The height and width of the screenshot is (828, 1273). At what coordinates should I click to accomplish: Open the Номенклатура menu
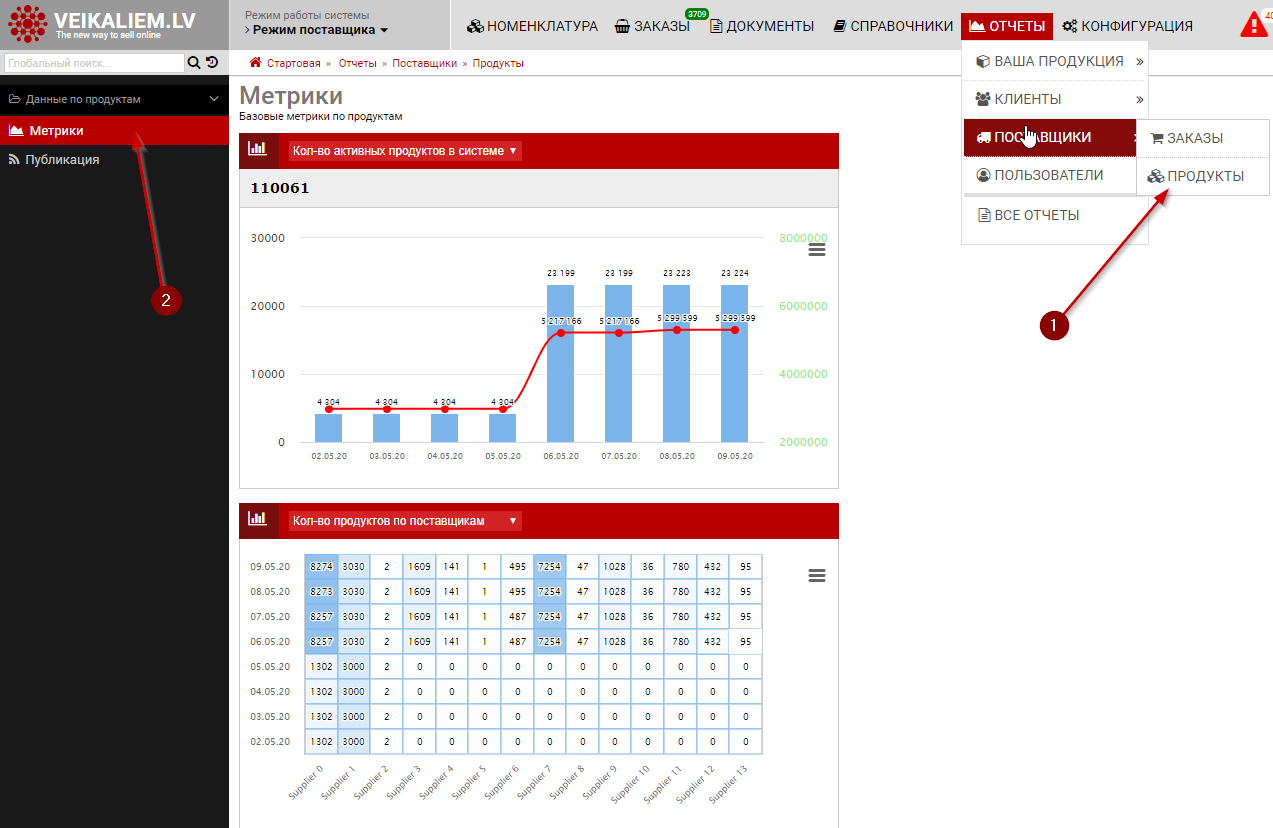[x=532, y=26]
